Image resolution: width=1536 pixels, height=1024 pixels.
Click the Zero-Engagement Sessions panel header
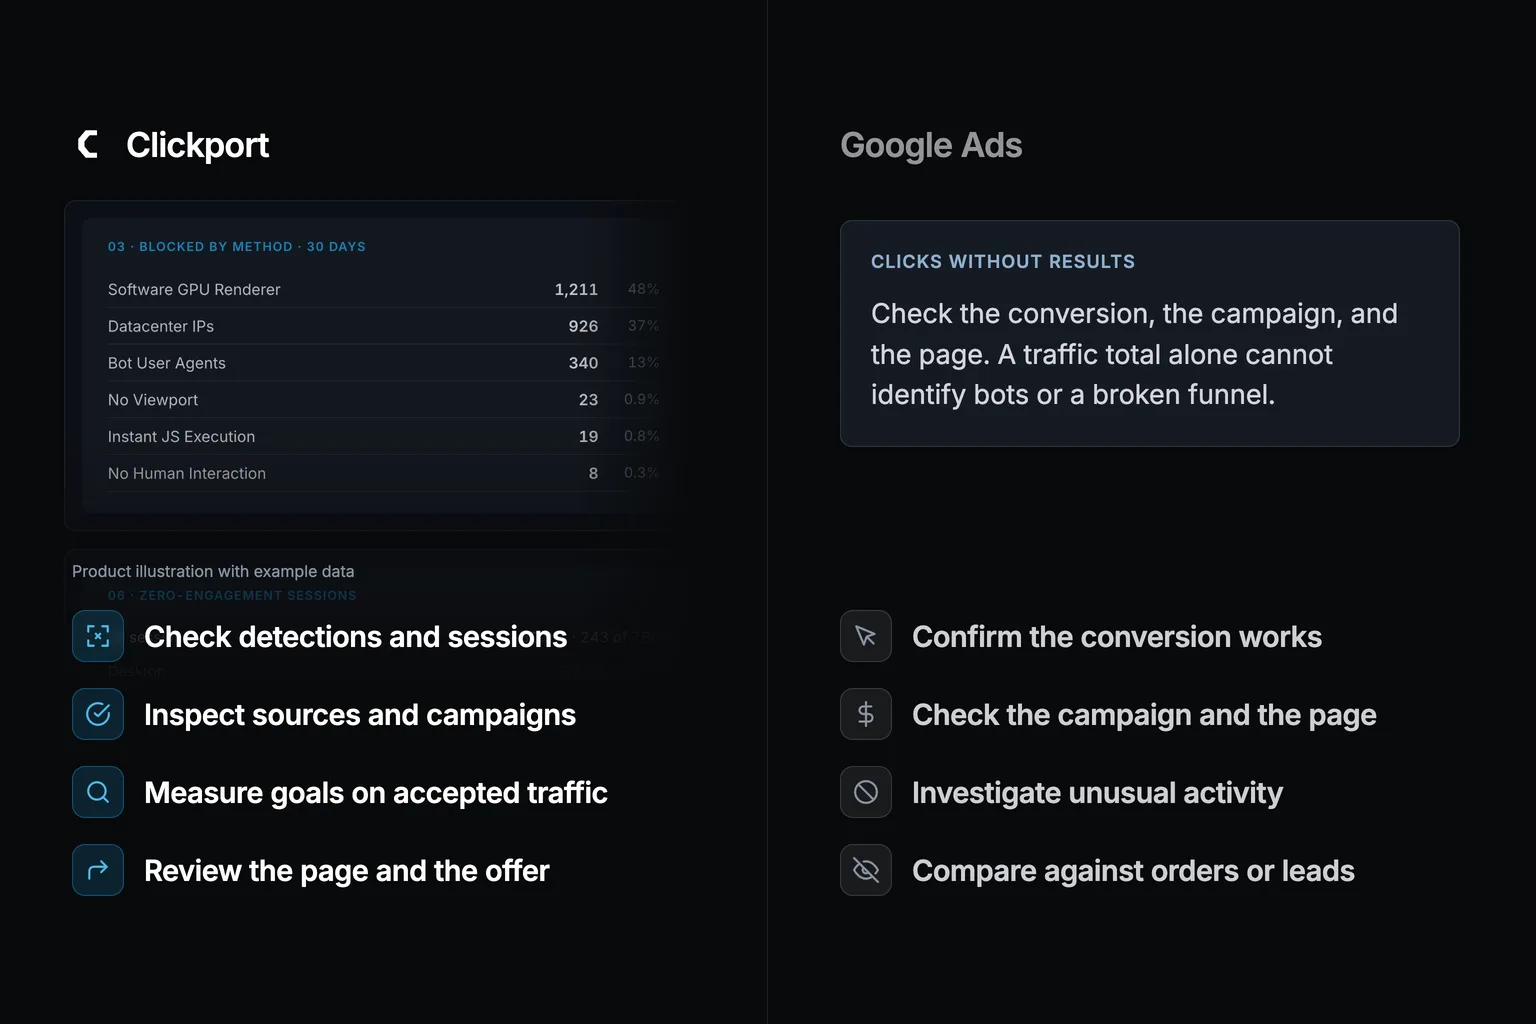[x=232, y=595]
